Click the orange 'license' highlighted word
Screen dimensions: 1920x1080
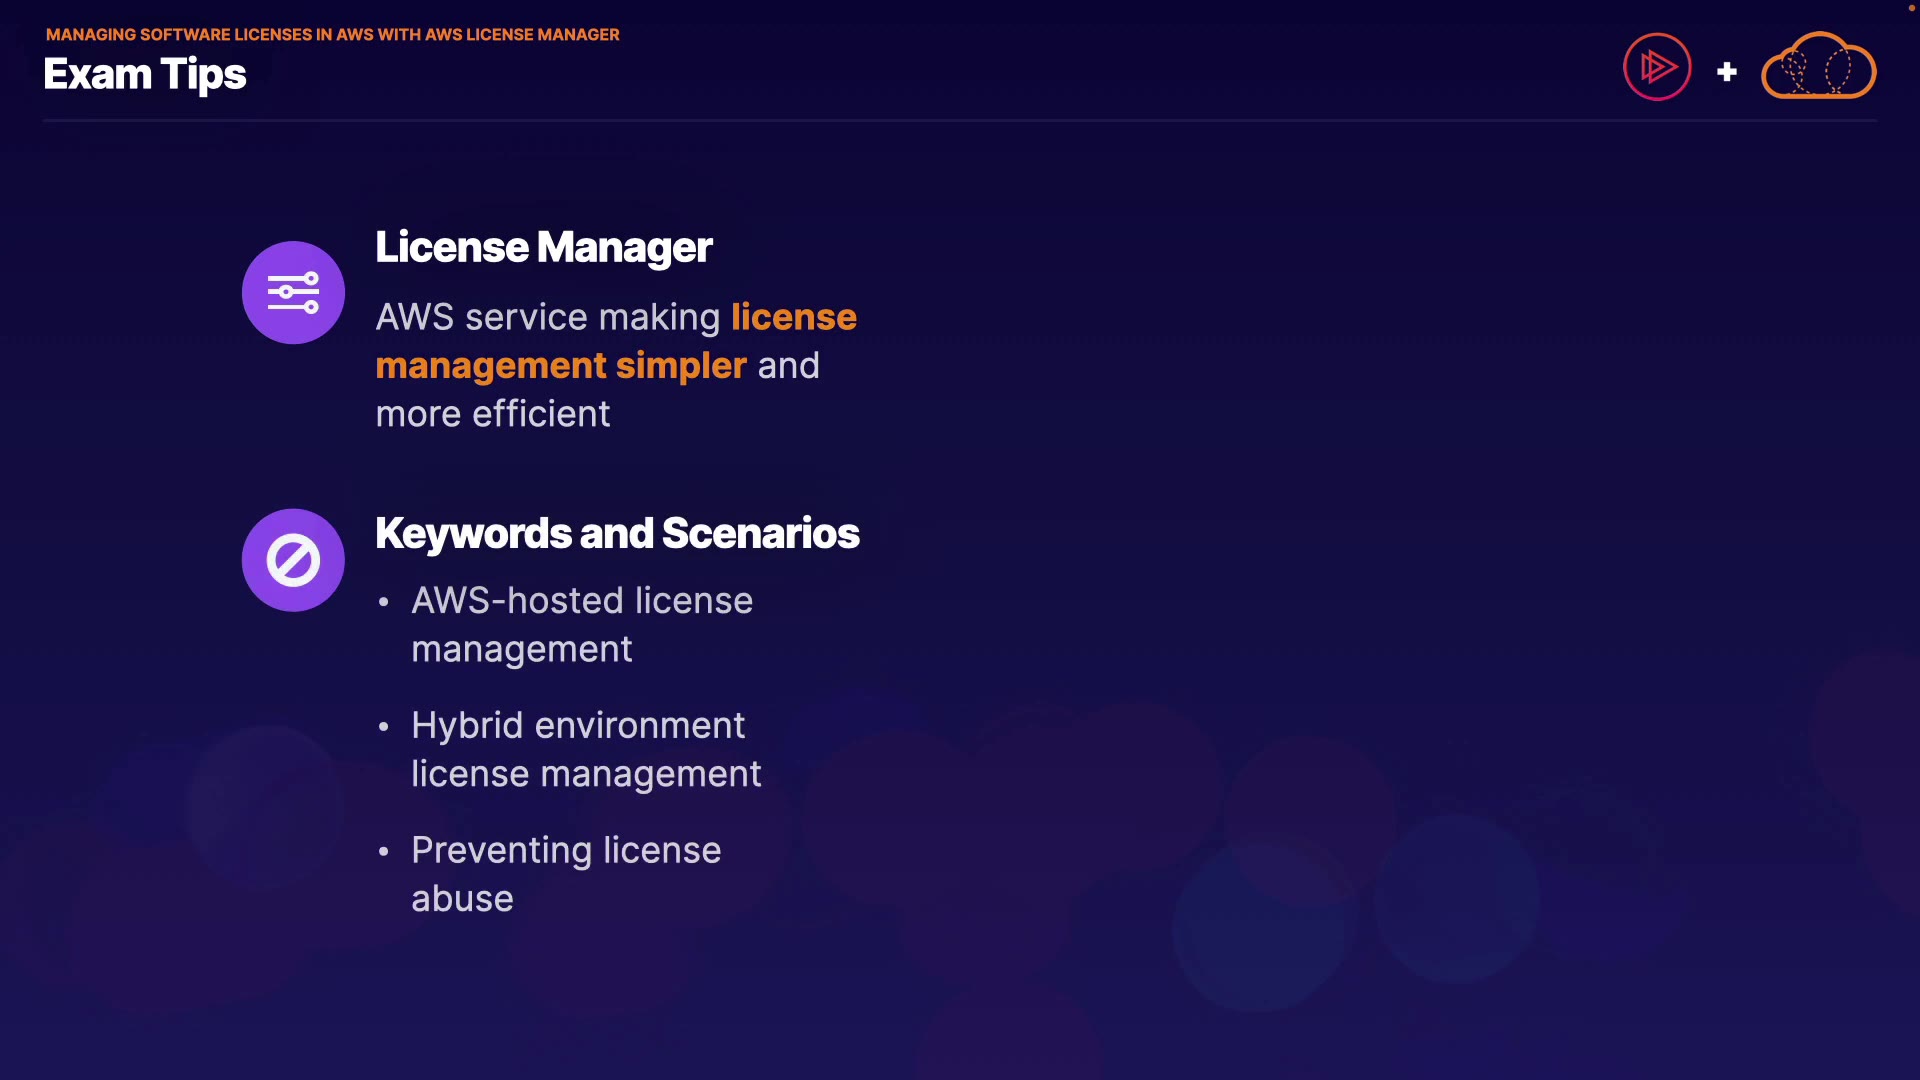point(793,317)
